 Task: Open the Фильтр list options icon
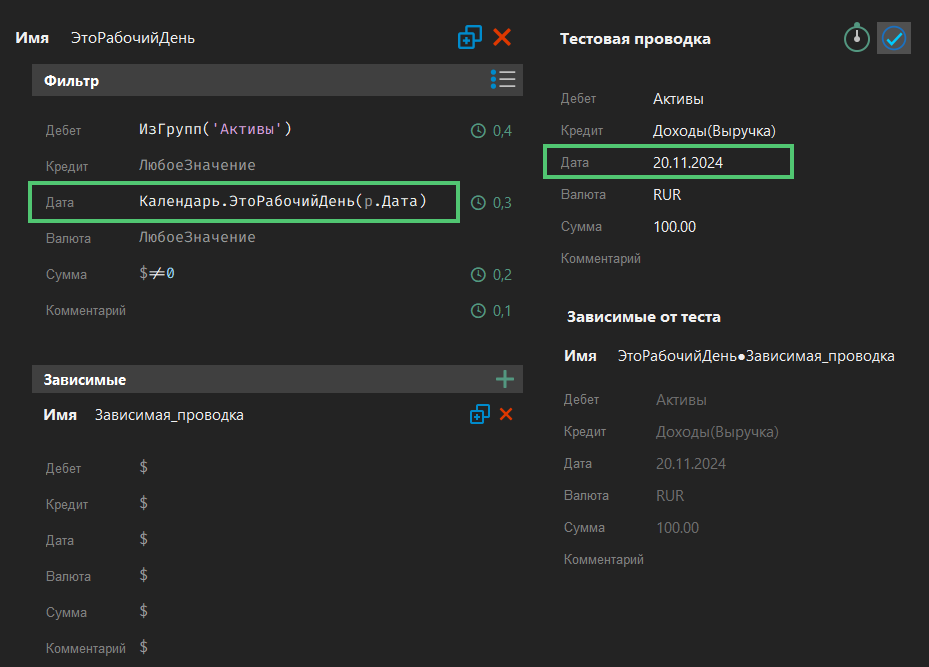[503, 80]
